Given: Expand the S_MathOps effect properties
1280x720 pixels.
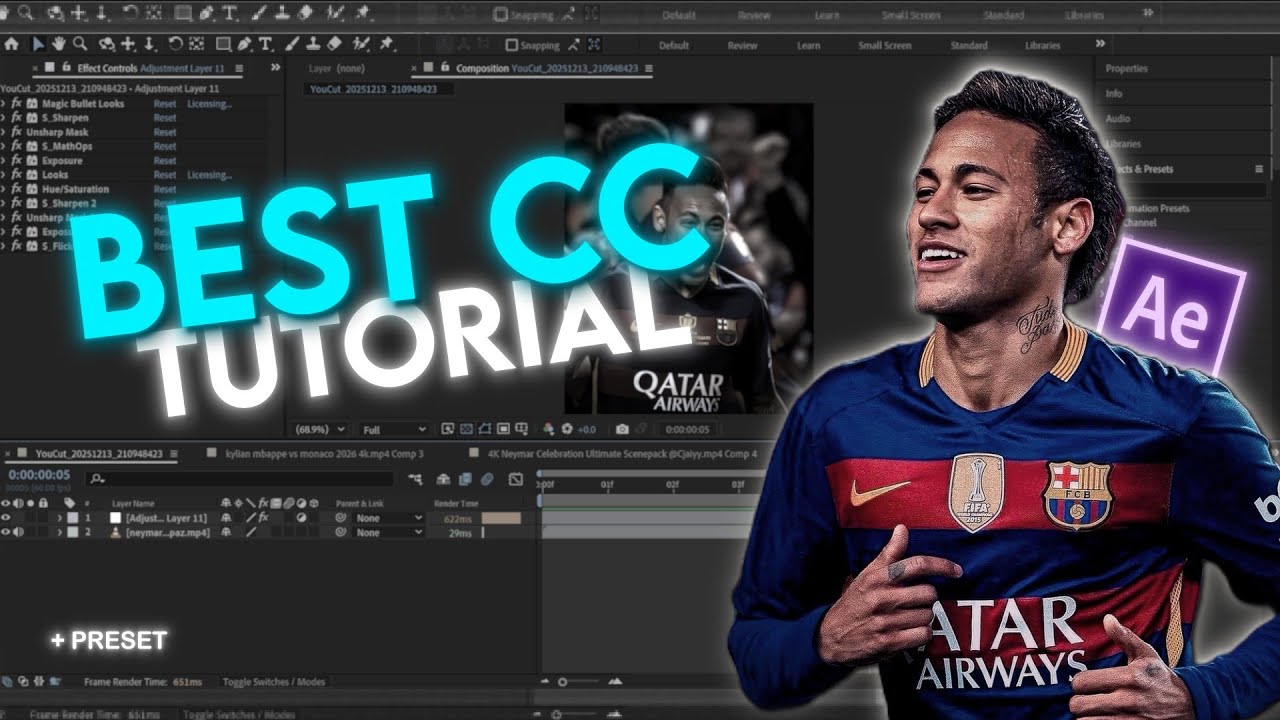Looking at the screenshot, I should [4, 146].
